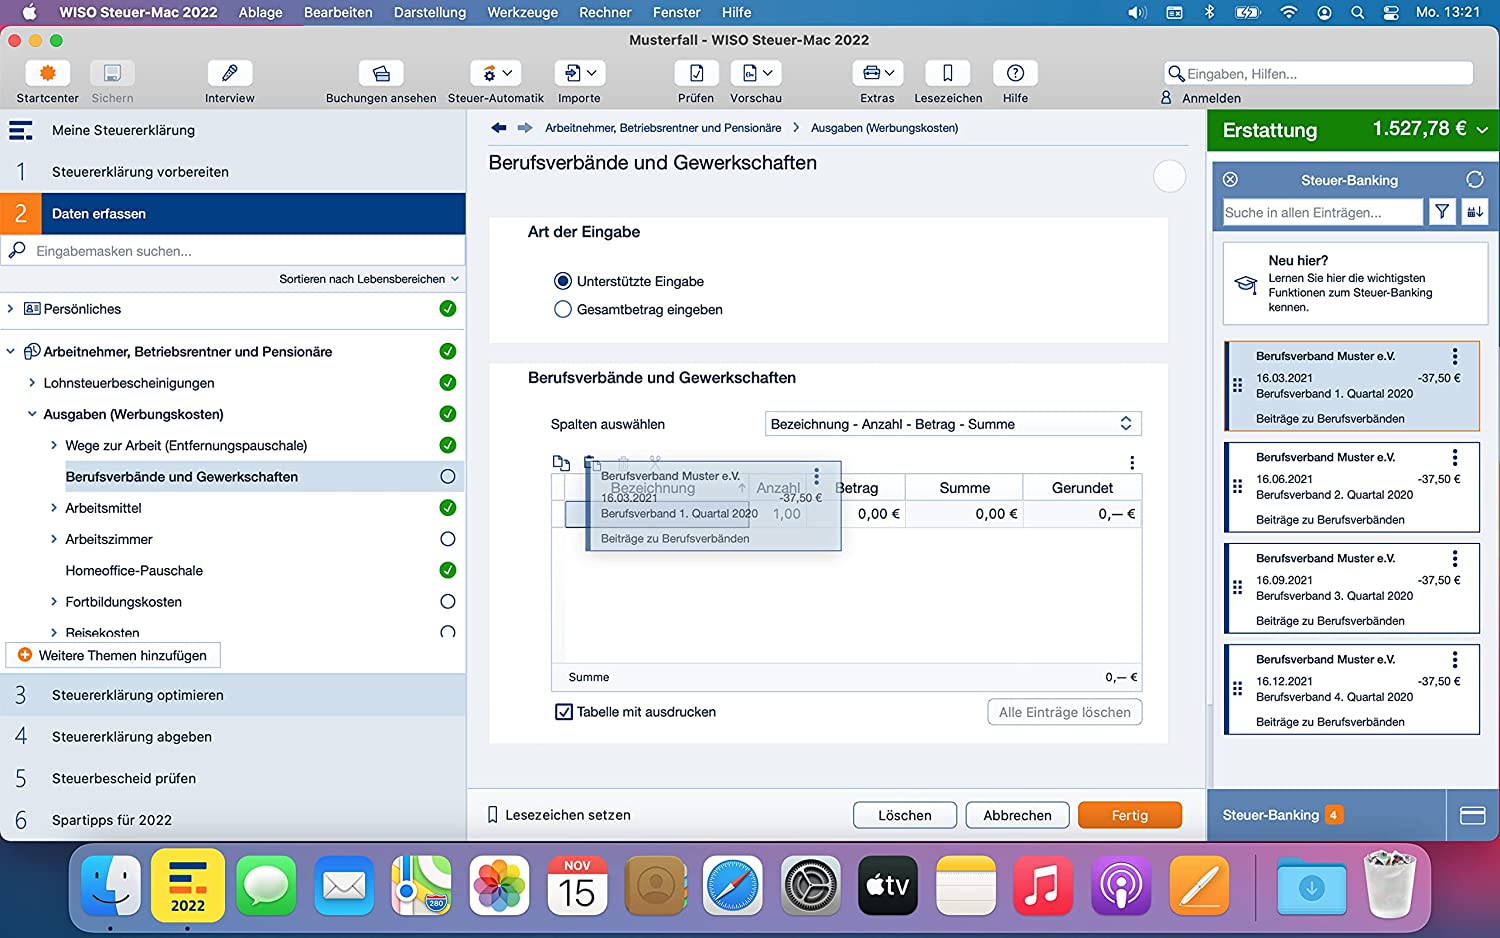Click the Interview pencil icon

[229, 74]
